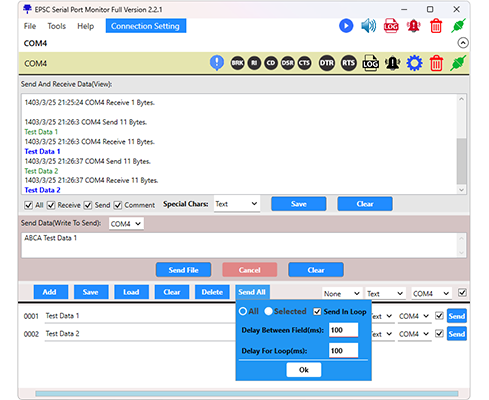Click the Delay Between Field input

click(344, 330)
